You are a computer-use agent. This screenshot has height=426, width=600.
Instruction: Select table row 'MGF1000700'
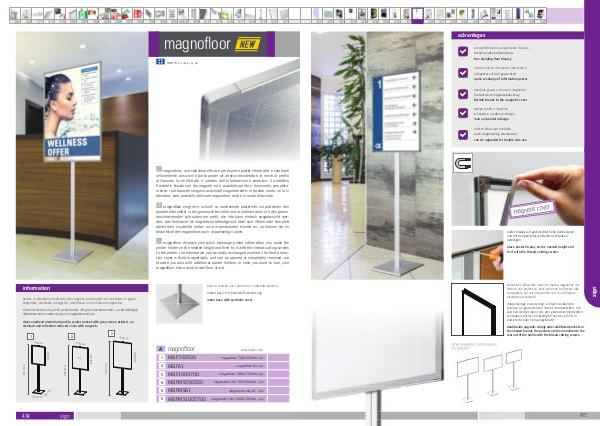point(223,374)
